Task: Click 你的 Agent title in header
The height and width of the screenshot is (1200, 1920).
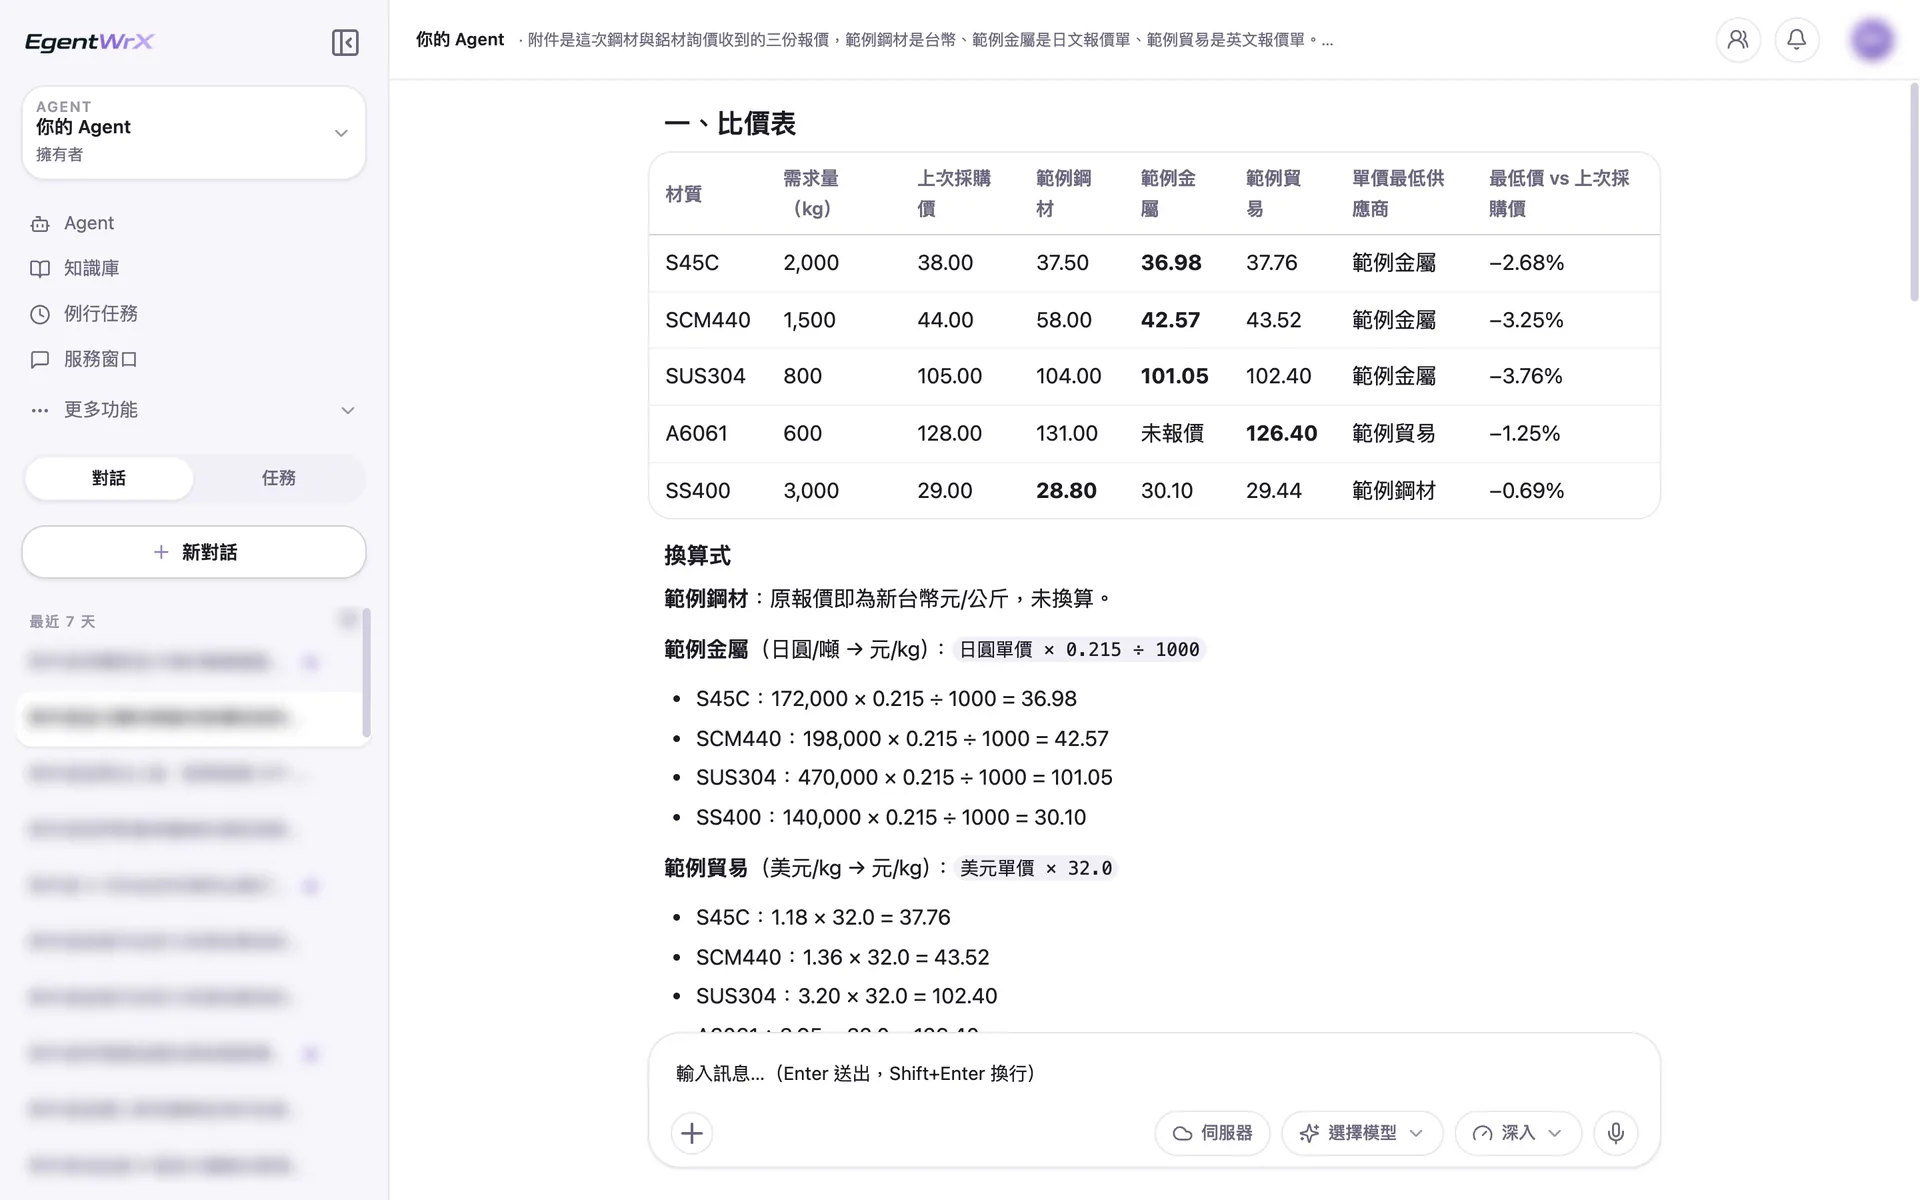Action: click(460, 40)
